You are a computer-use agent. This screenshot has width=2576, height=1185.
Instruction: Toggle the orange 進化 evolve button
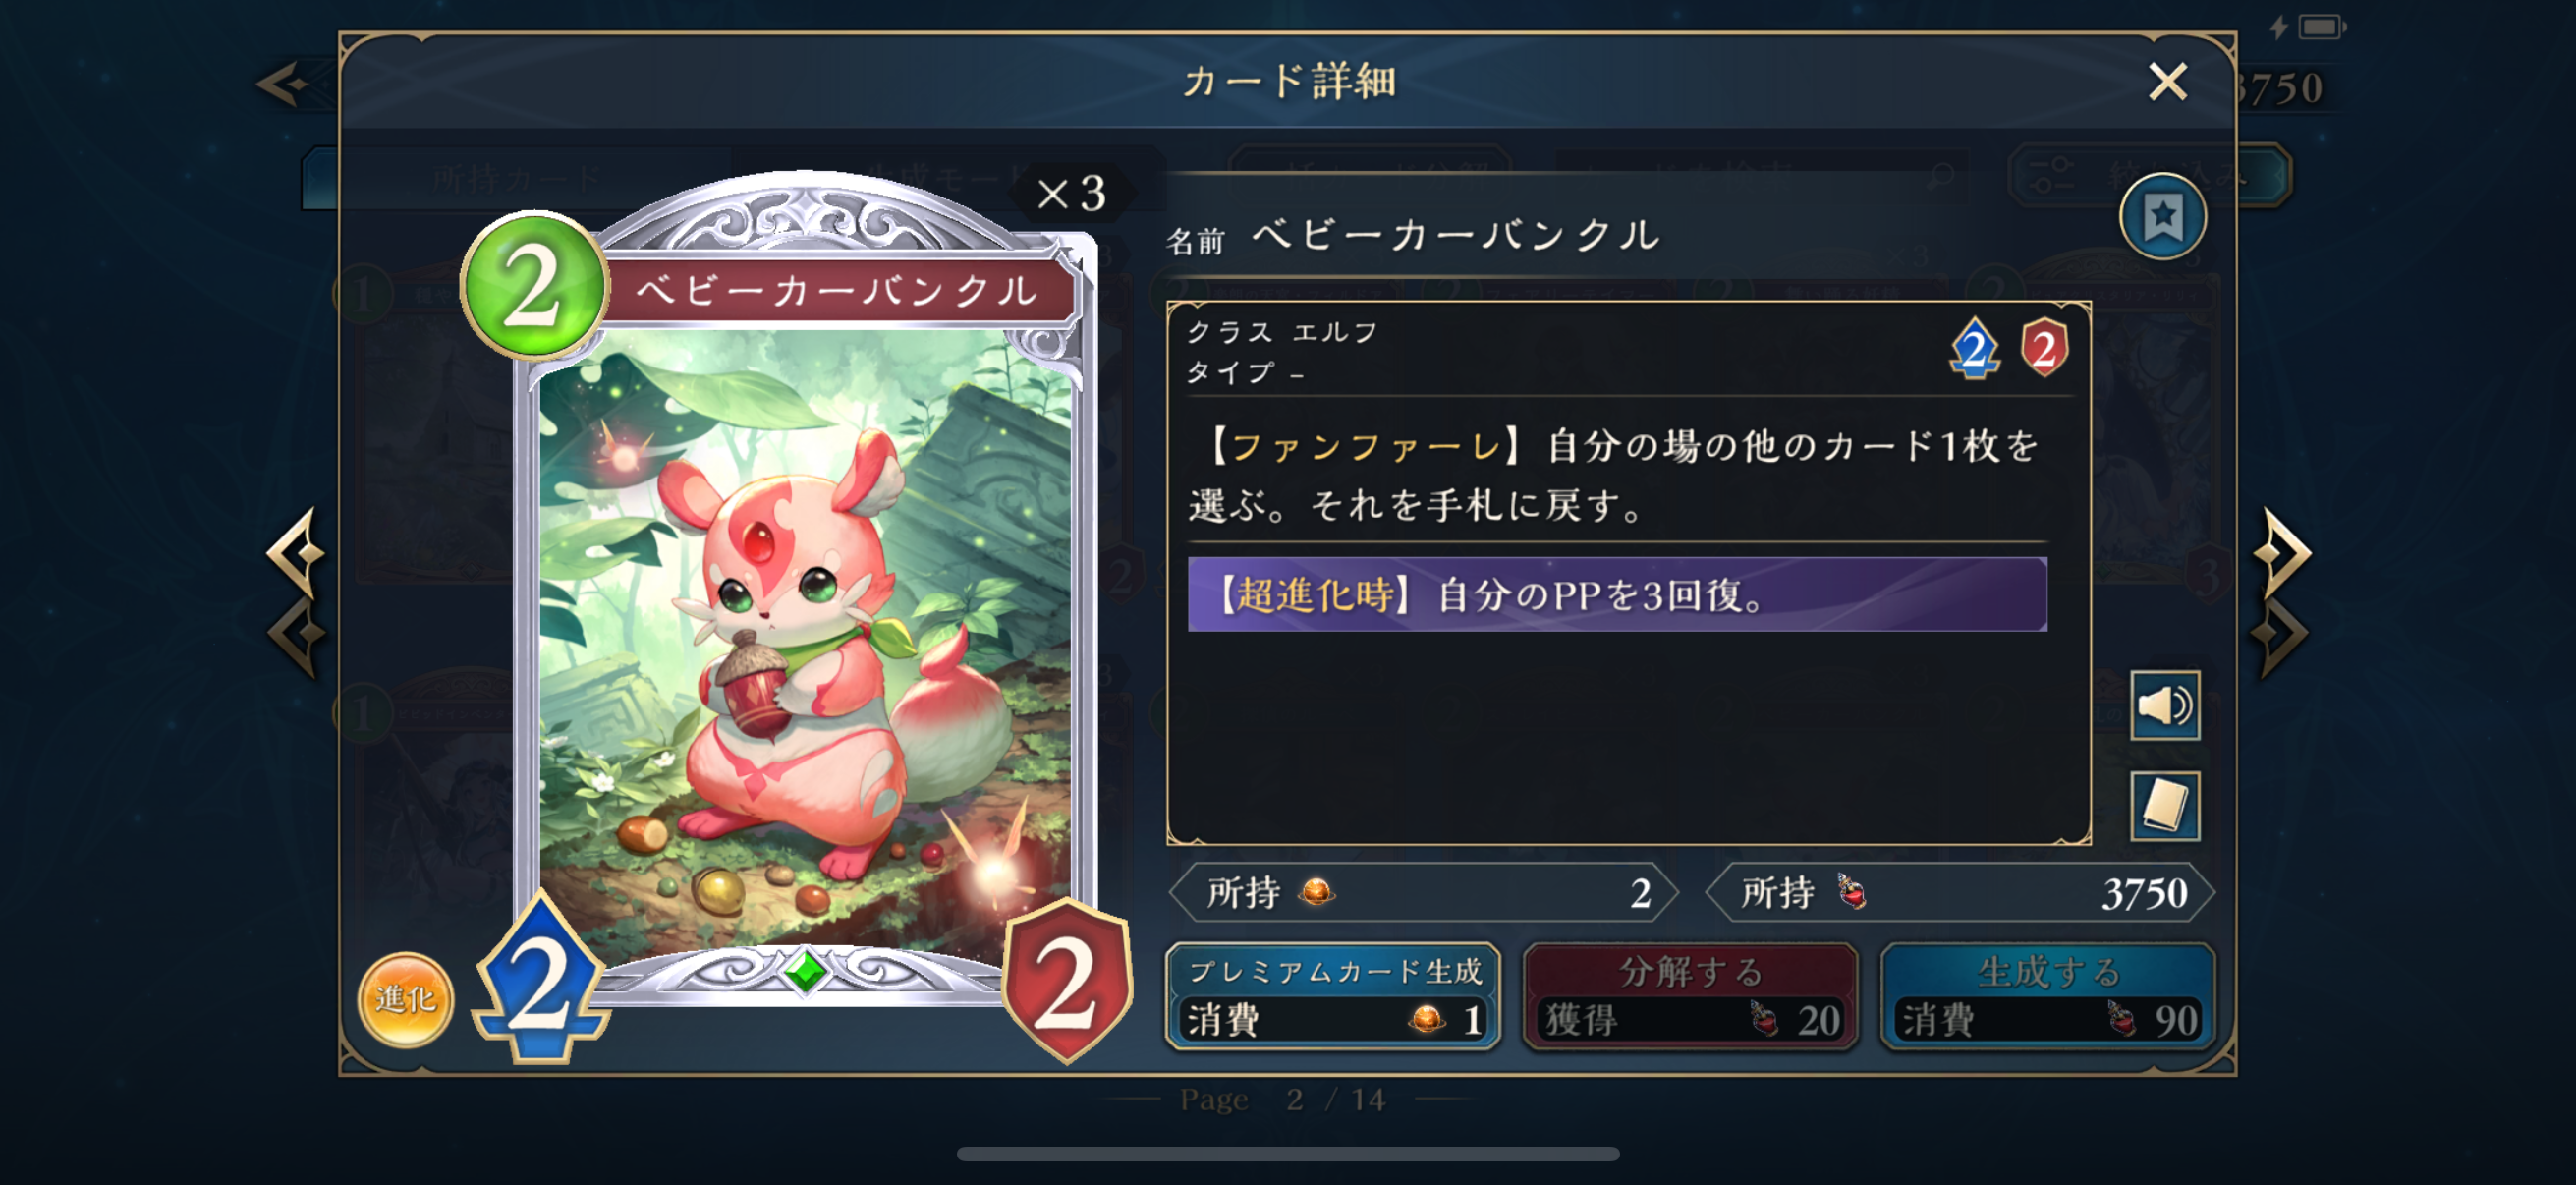click(405, 998)
